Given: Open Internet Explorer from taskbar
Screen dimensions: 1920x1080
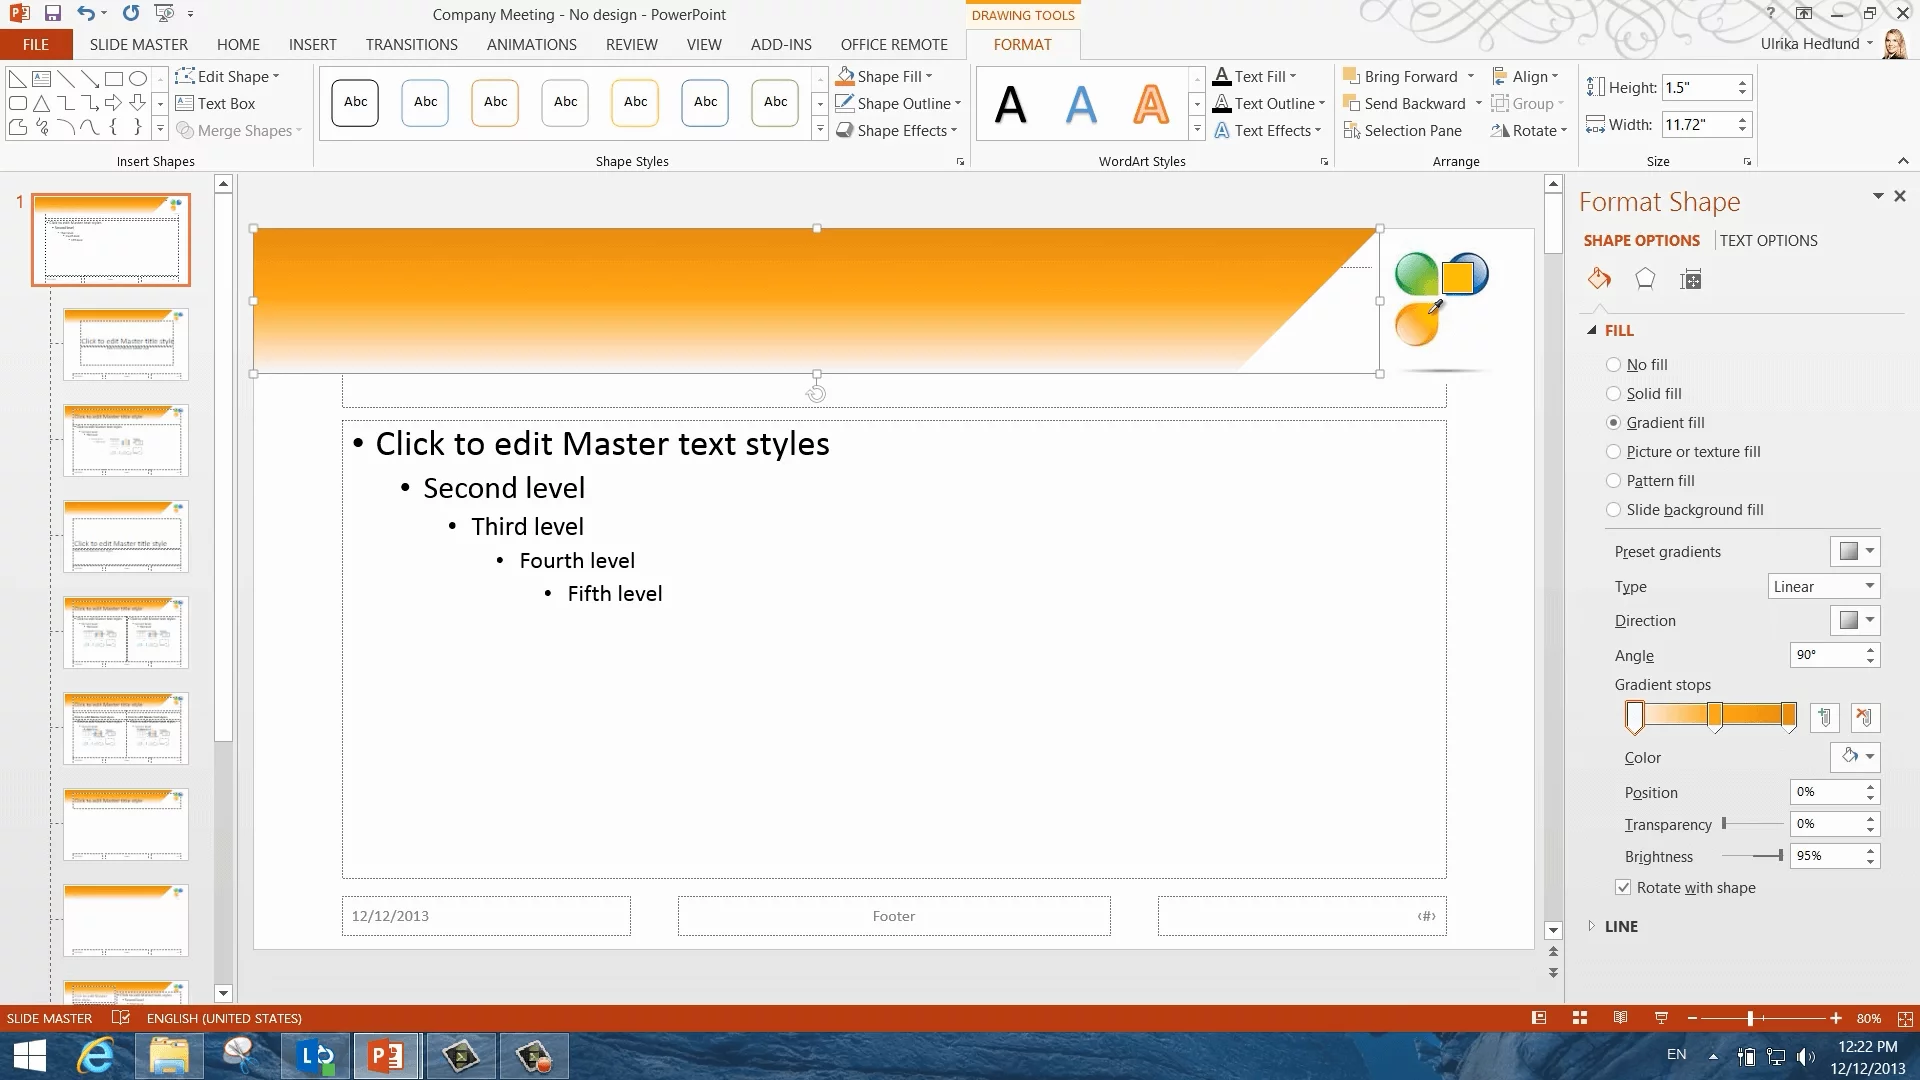Looking at the screenshot, I should [96, 1056].
